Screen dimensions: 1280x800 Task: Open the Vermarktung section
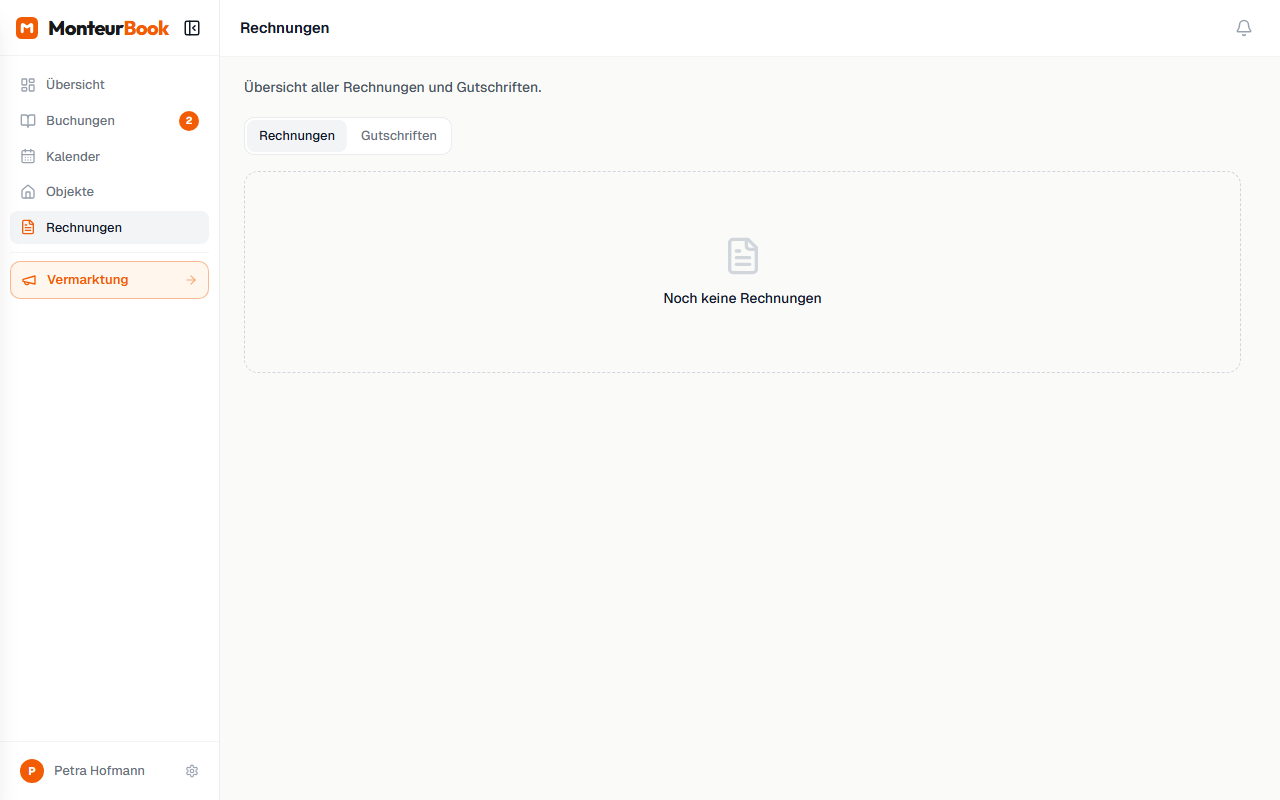pos(88,280)
